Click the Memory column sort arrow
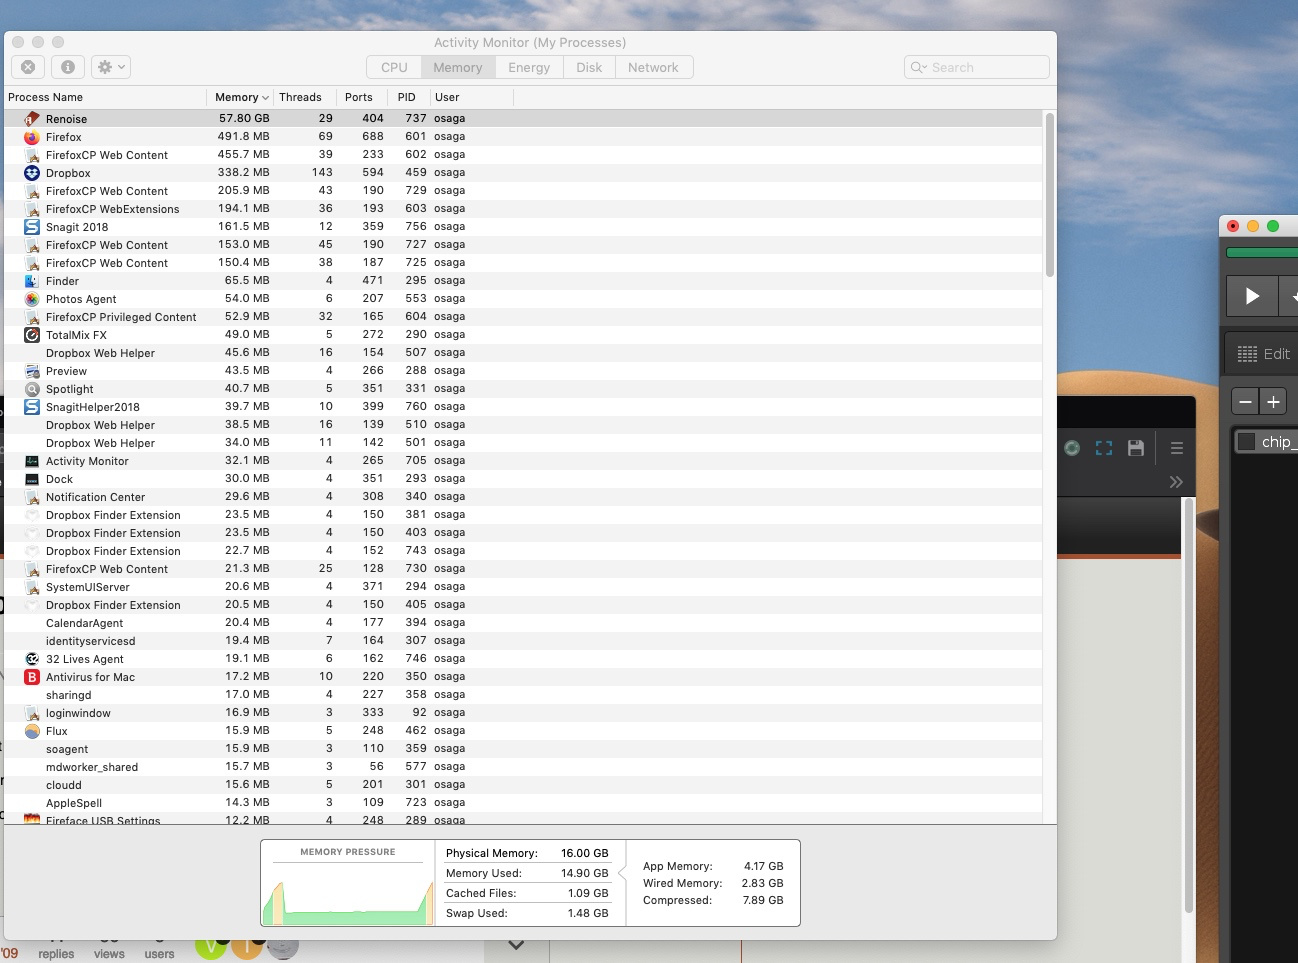This screenshot has width=1298, height=963. pyautogui.click(x=265, y=98)
